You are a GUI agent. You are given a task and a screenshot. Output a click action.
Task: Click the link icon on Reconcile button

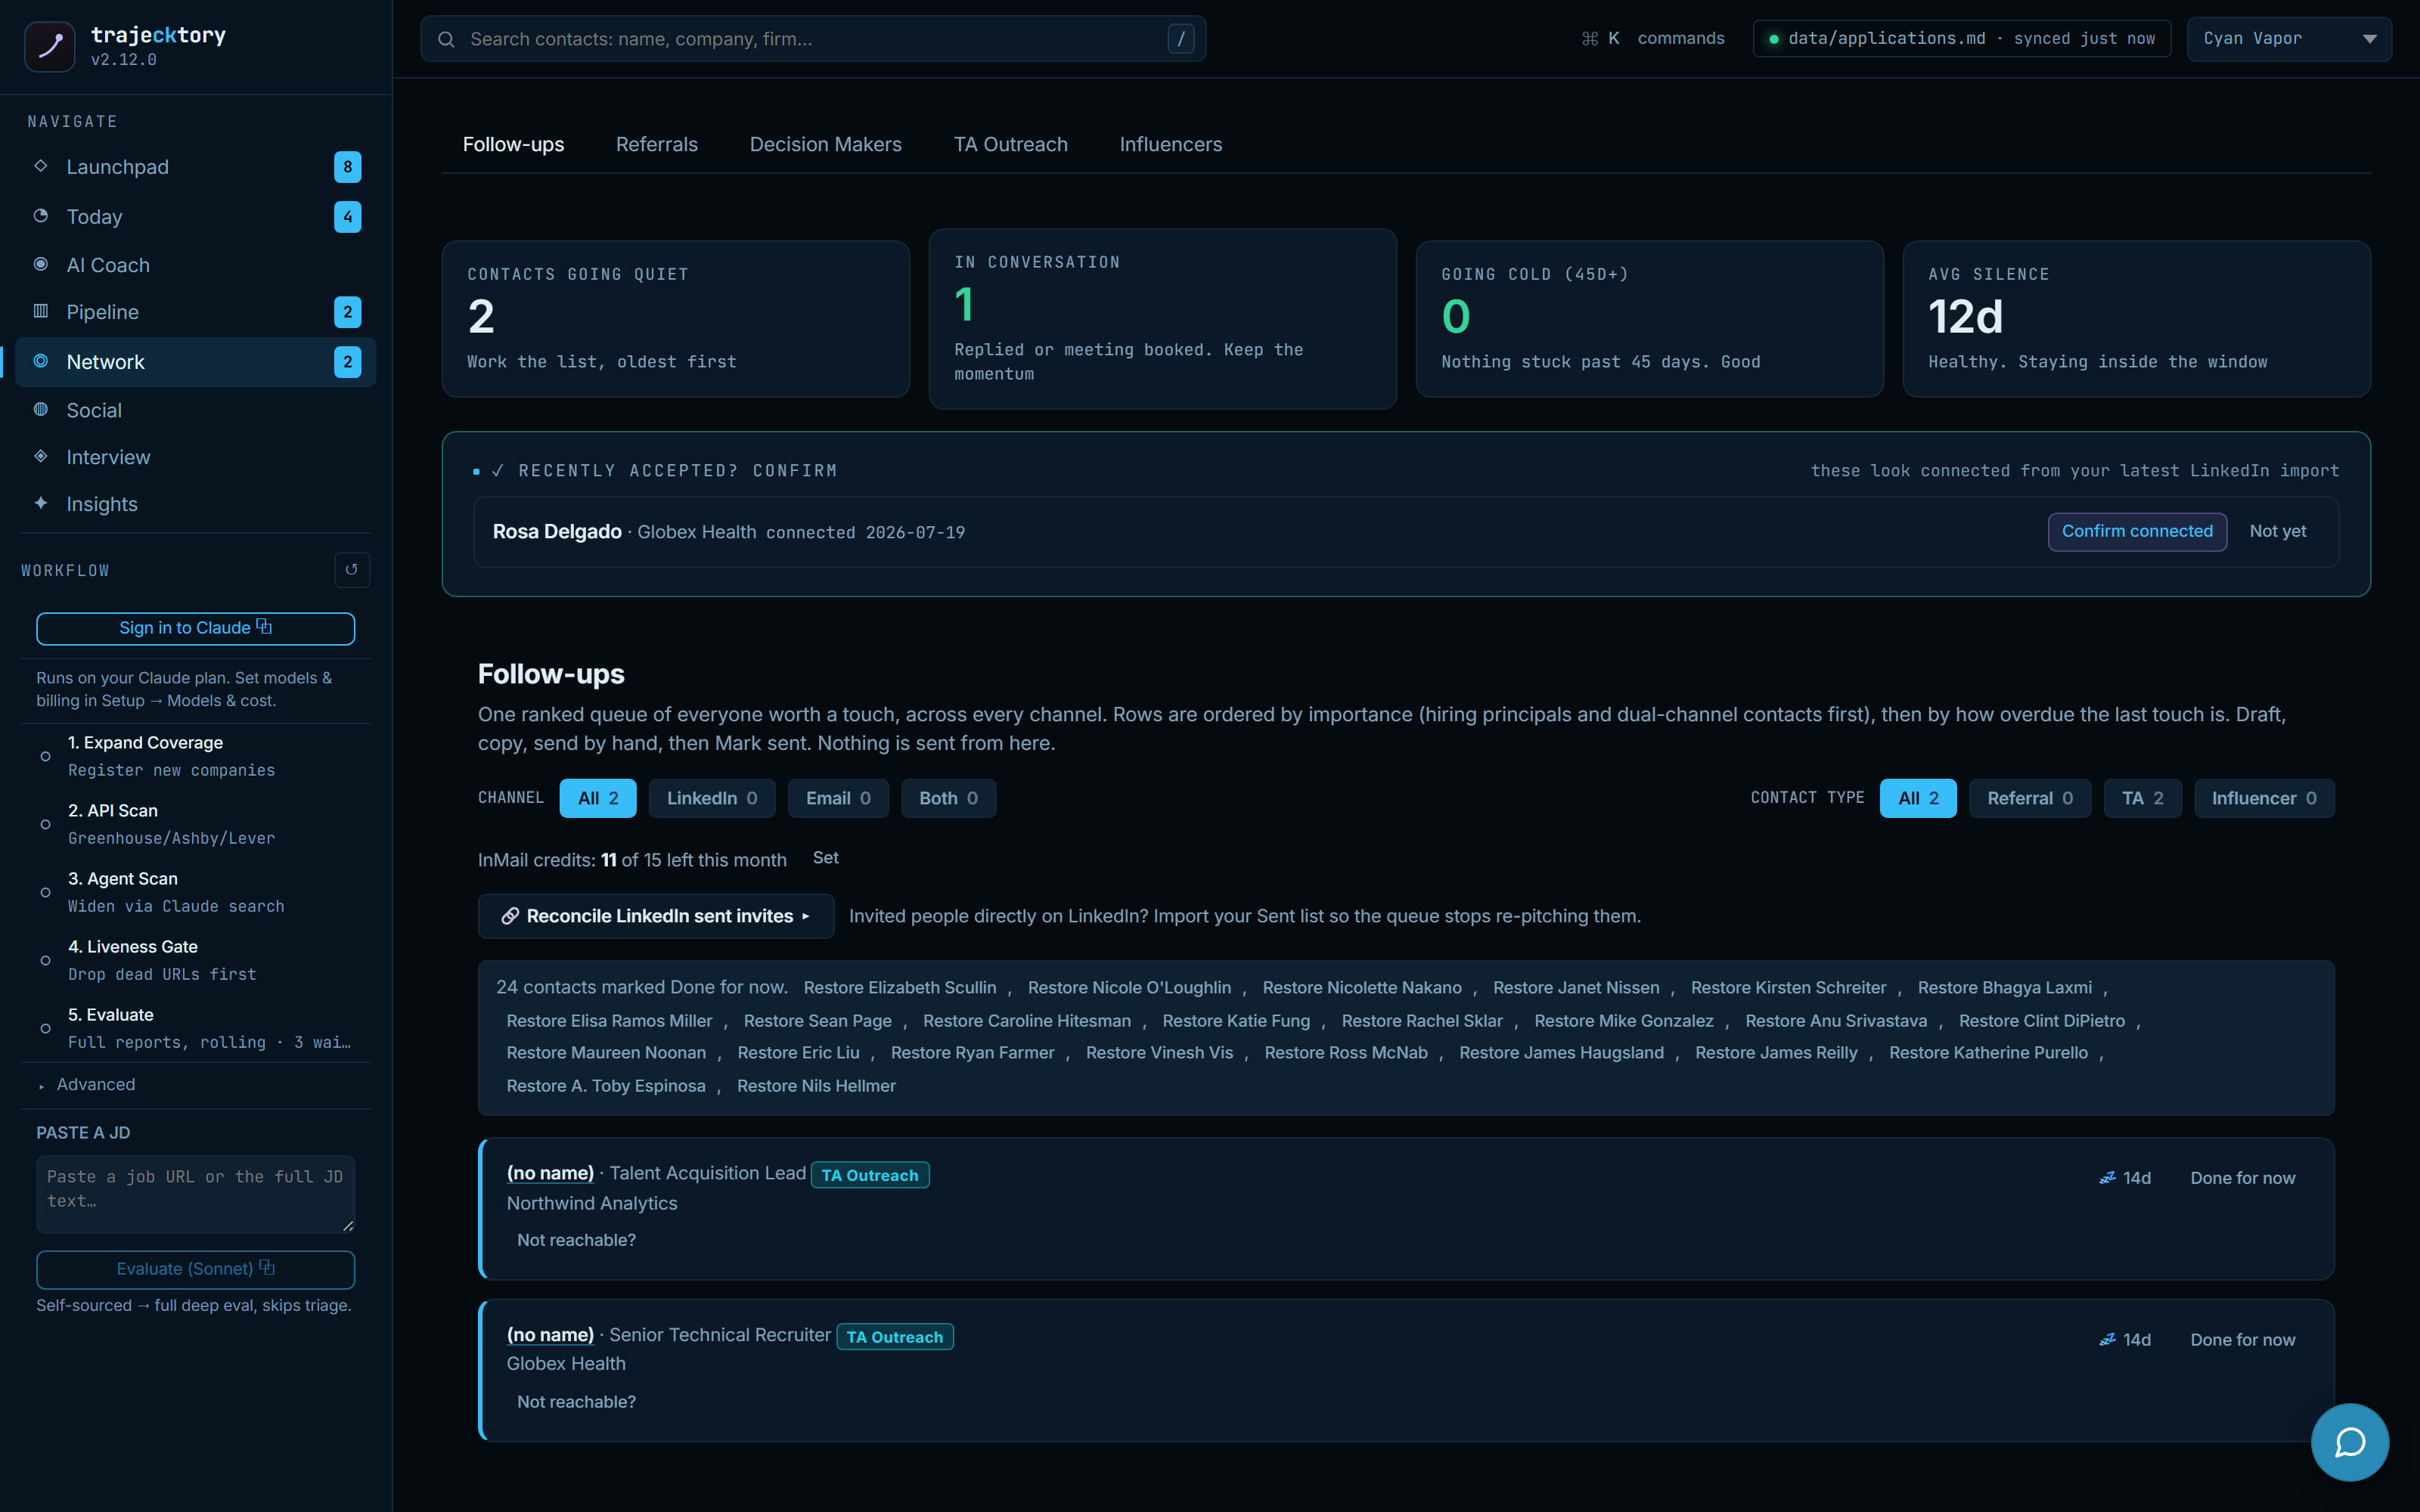[x=510, y=916]
